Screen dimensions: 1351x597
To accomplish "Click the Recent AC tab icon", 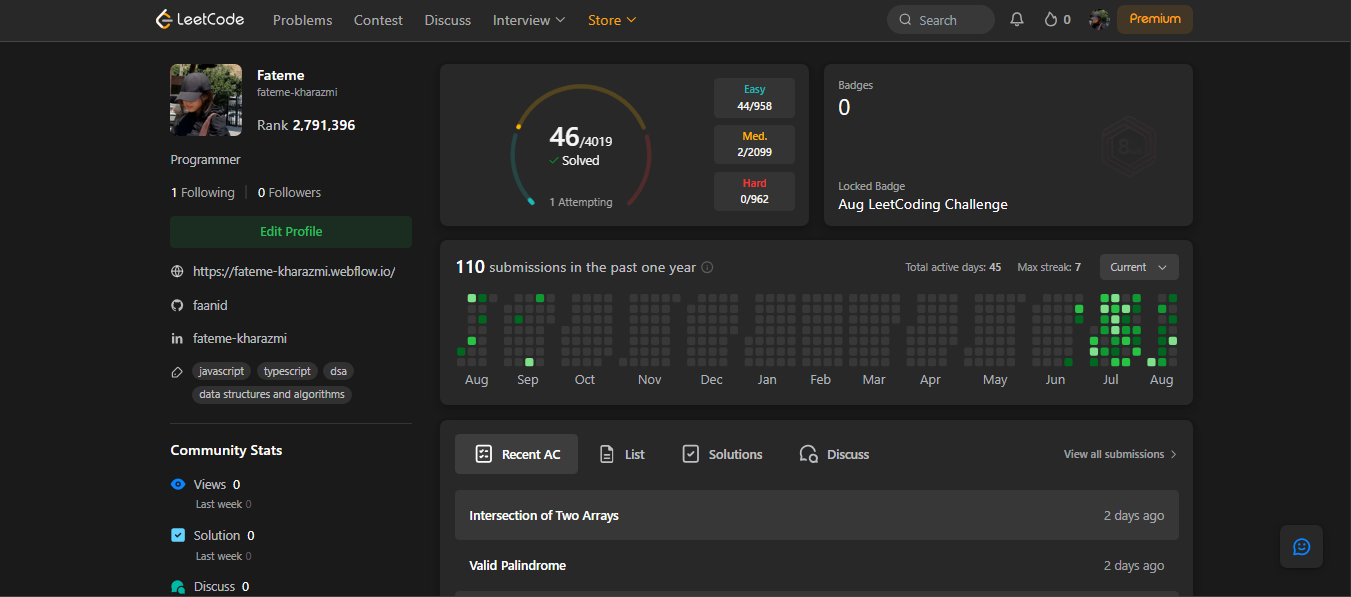I will (x=483, y=454).
